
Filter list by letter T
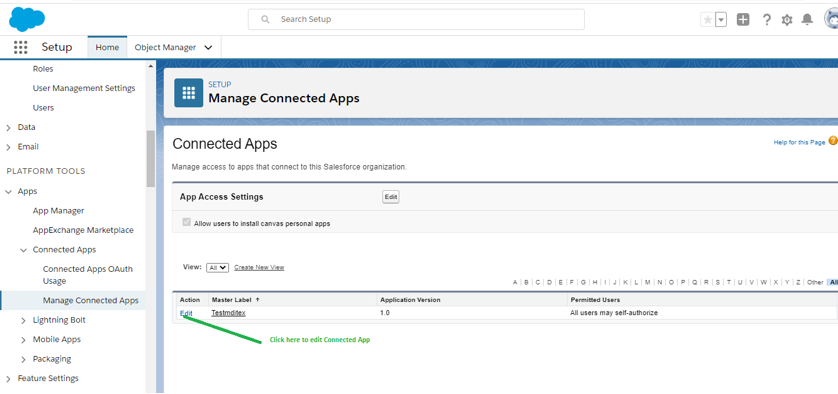click(x=728, y=282)
